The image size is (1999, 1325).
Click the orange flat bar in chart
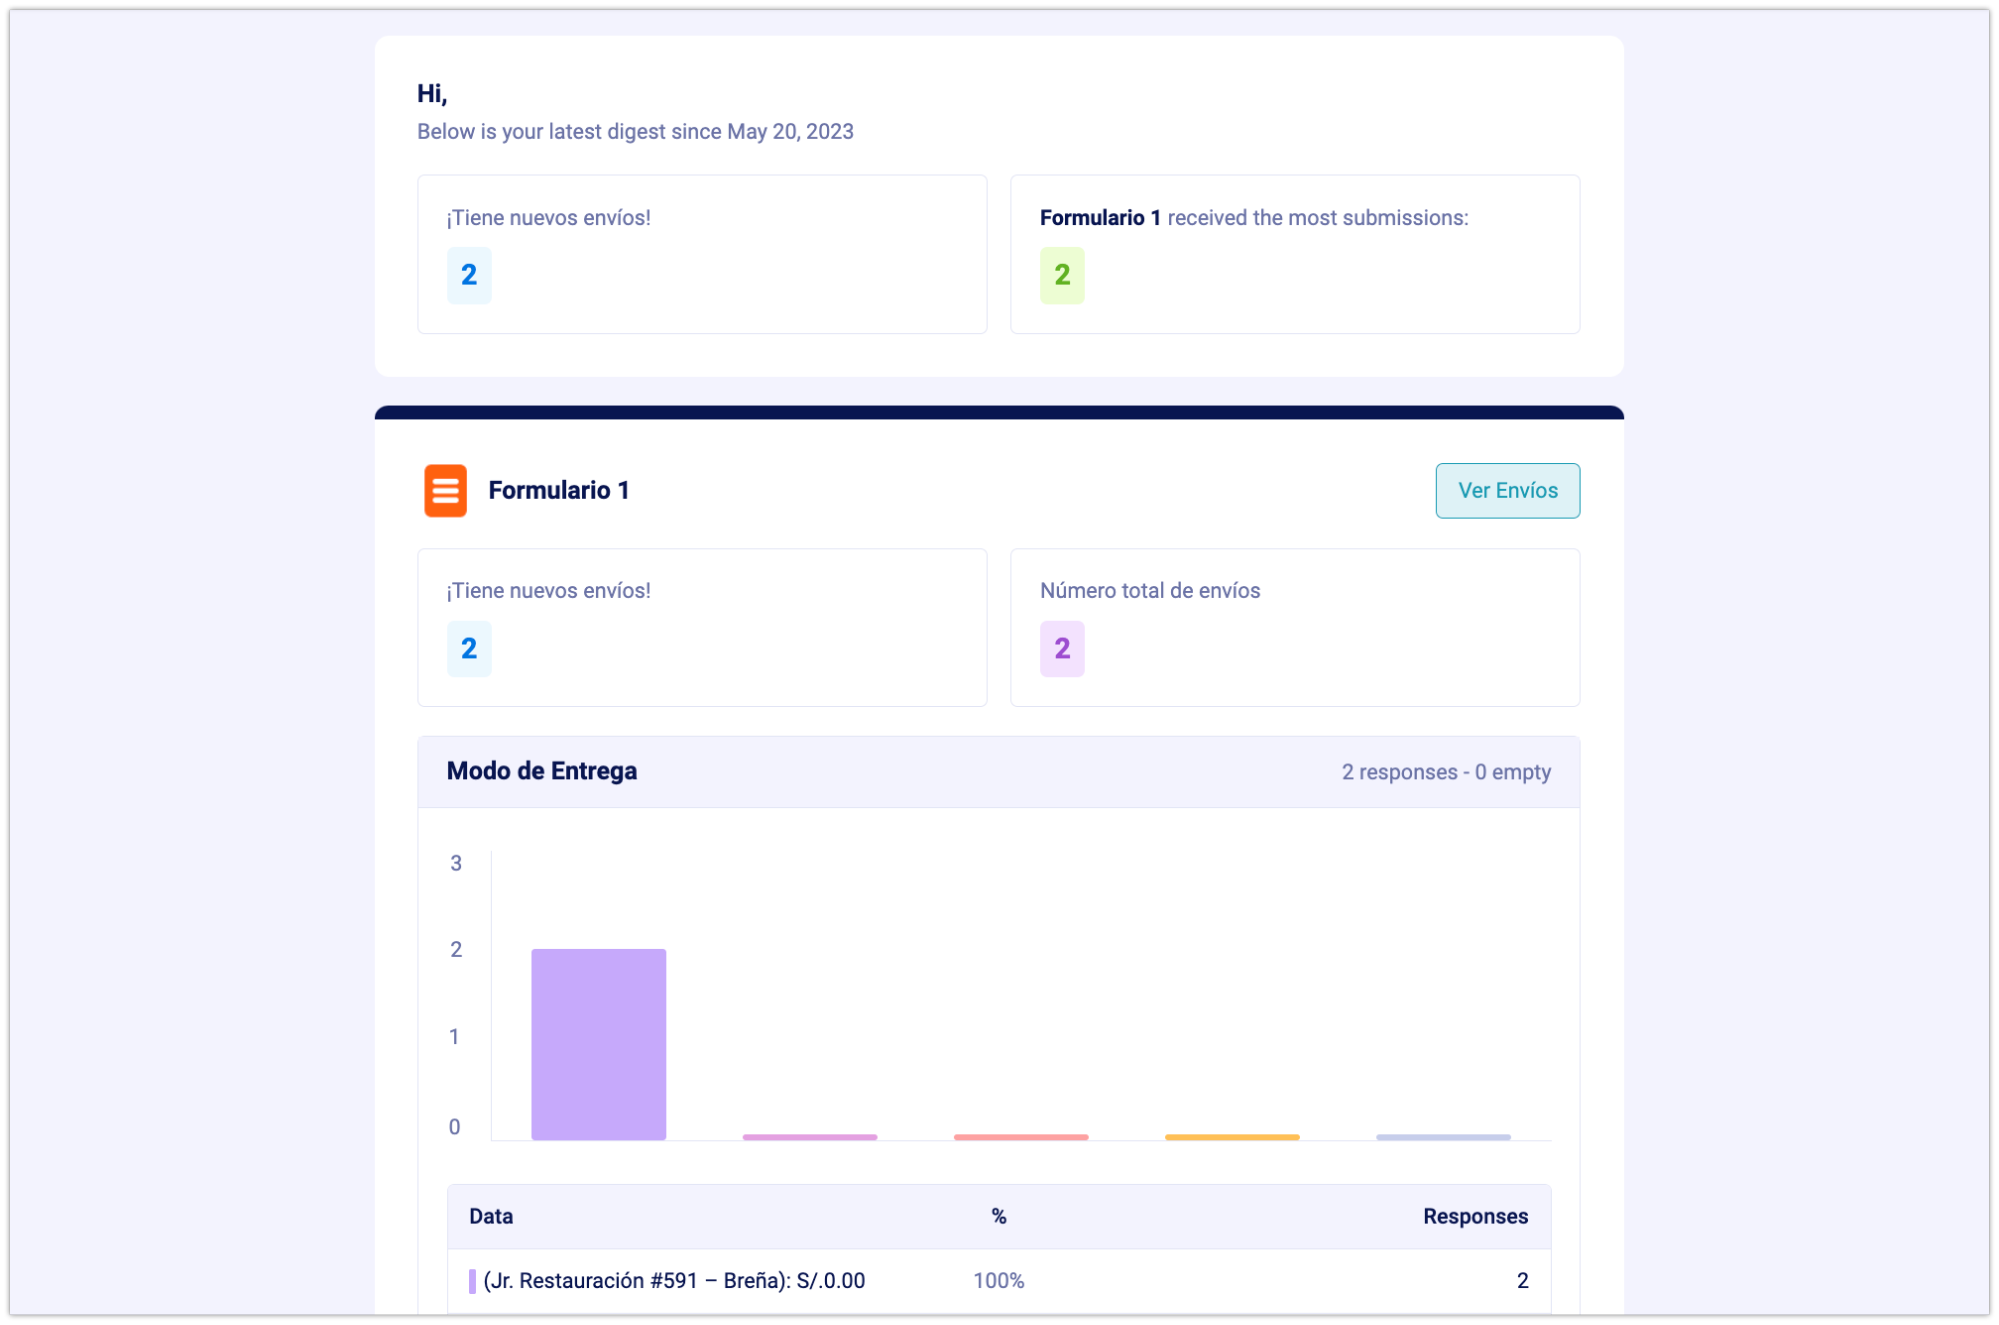tap(1231, 1137)
